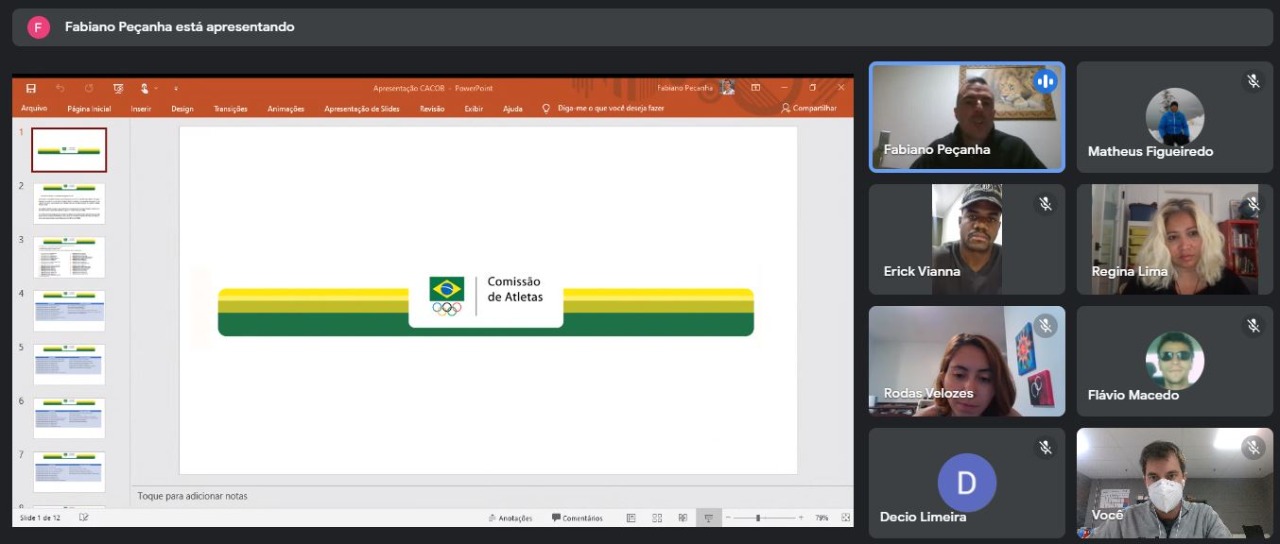Click muted mic icon on Regina Lima tile
Screen dimensions: 1280x544
(1253, 203)
